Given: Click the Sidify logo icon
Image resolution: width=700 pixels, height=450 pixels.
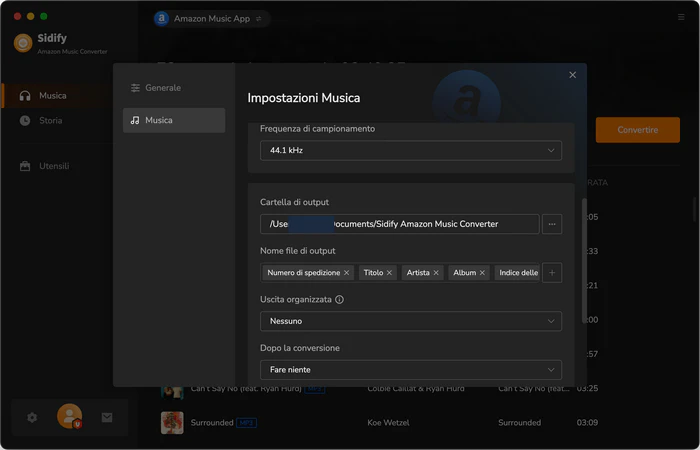Looking at the screenshot, I should point(23,43).
